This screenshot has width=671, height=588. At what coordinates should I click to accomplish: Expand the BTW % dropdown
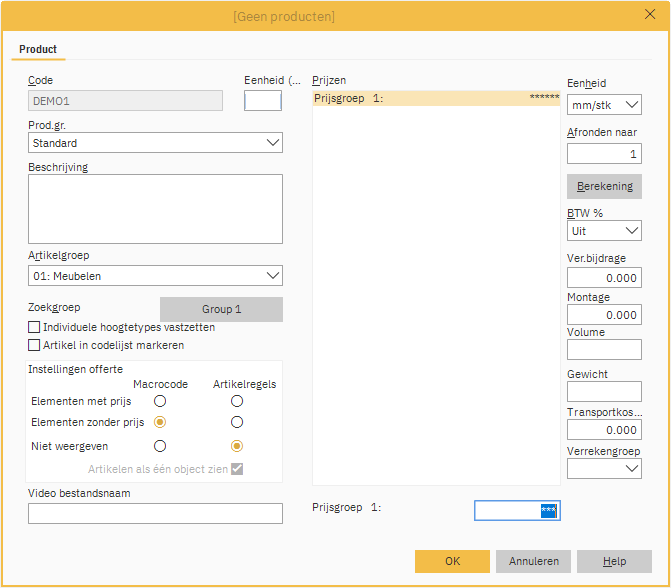click(604, 231)
